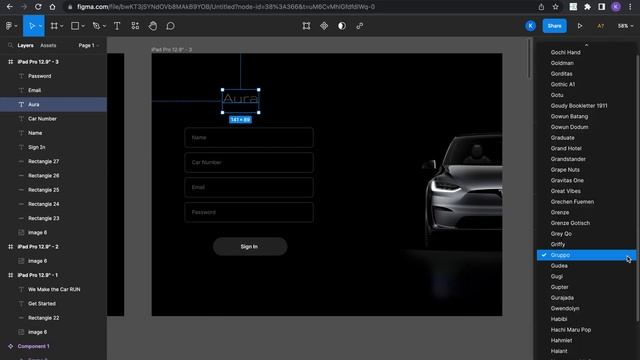Click the Share button

[554, 26]
